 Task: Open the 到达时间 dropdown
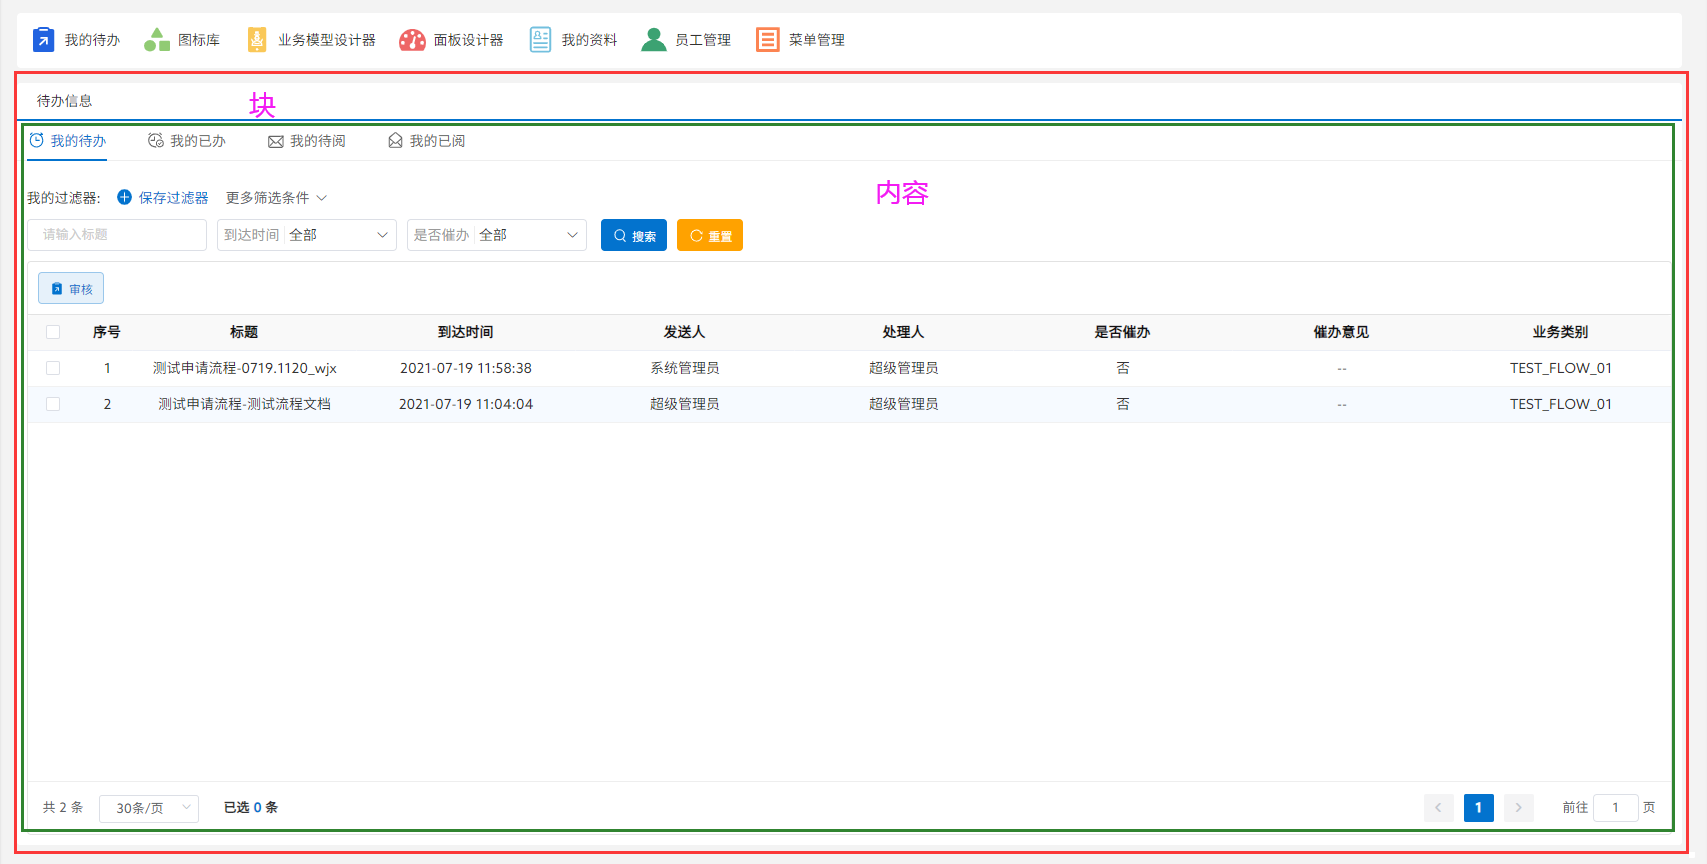307,235
